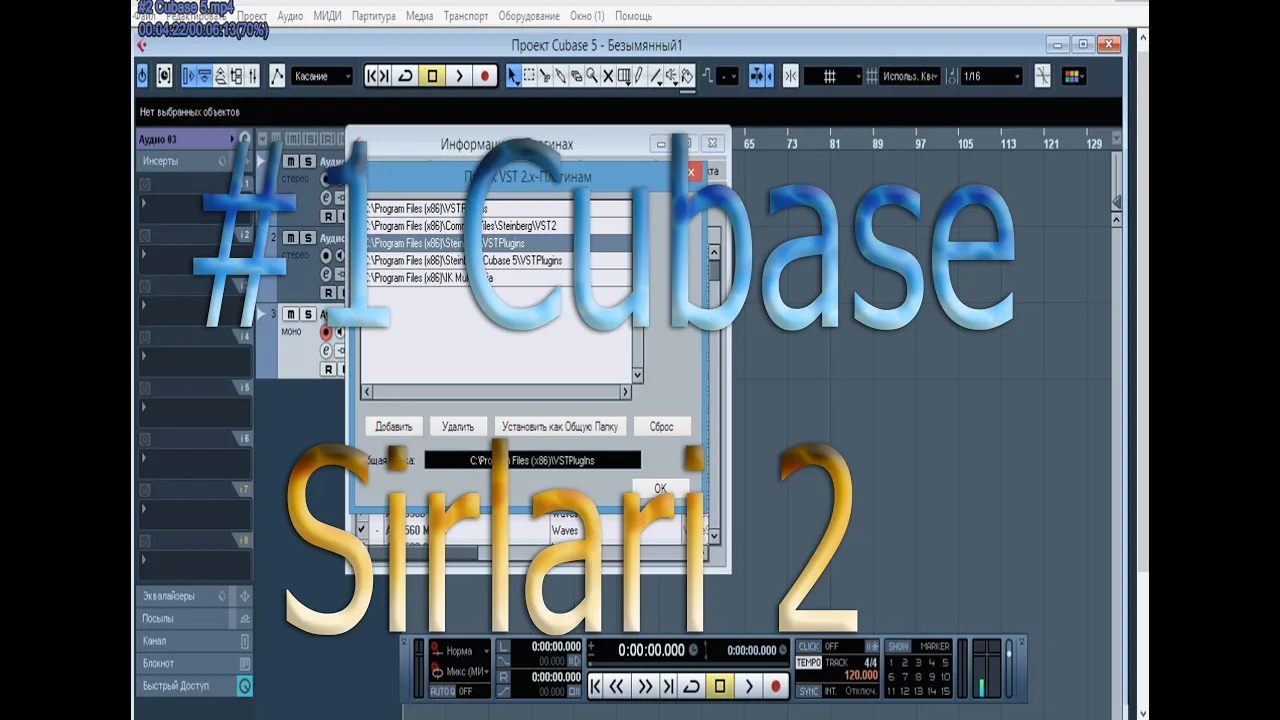The width and height of the screenshot is (1280, 720).
Task: Open the Помощь menu
Action: click(633, 16)
